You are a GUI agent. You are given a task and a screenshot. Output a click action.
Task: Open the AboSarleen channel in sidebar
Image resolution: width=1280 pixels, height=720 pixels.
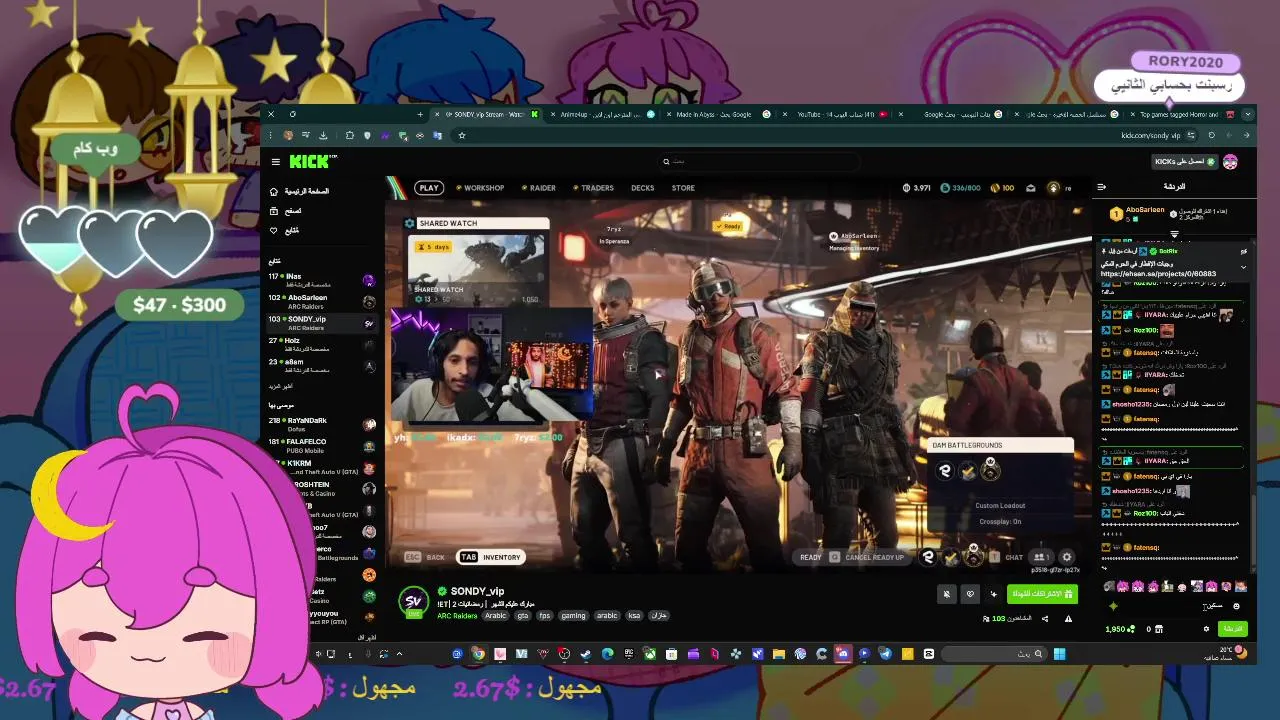point(321,301)
